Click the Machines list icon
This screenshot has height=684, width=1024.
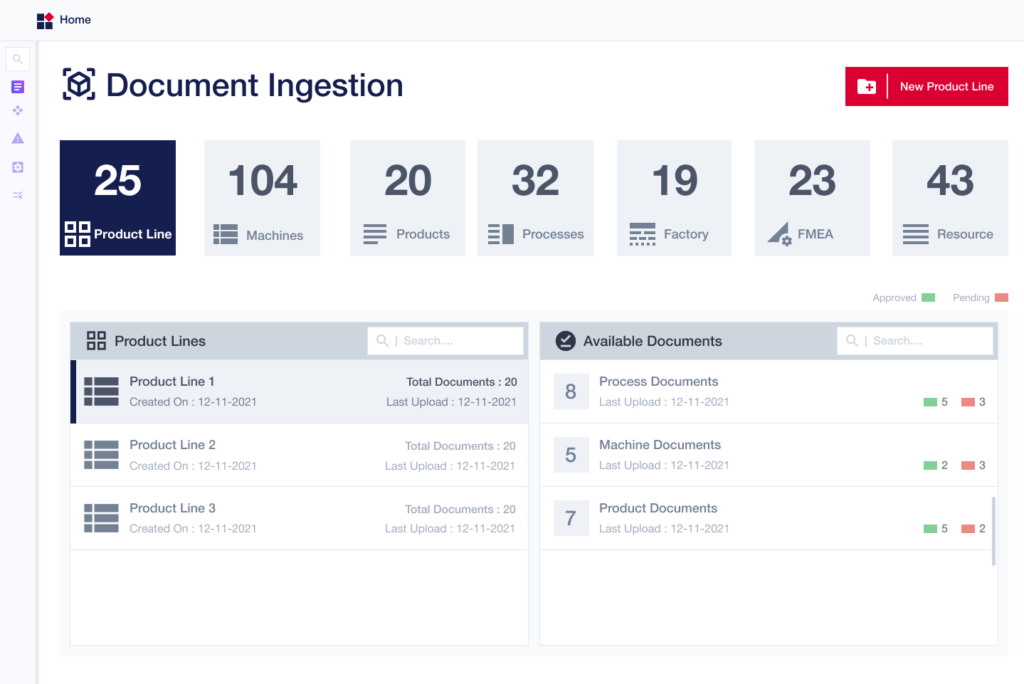(225, 235)
